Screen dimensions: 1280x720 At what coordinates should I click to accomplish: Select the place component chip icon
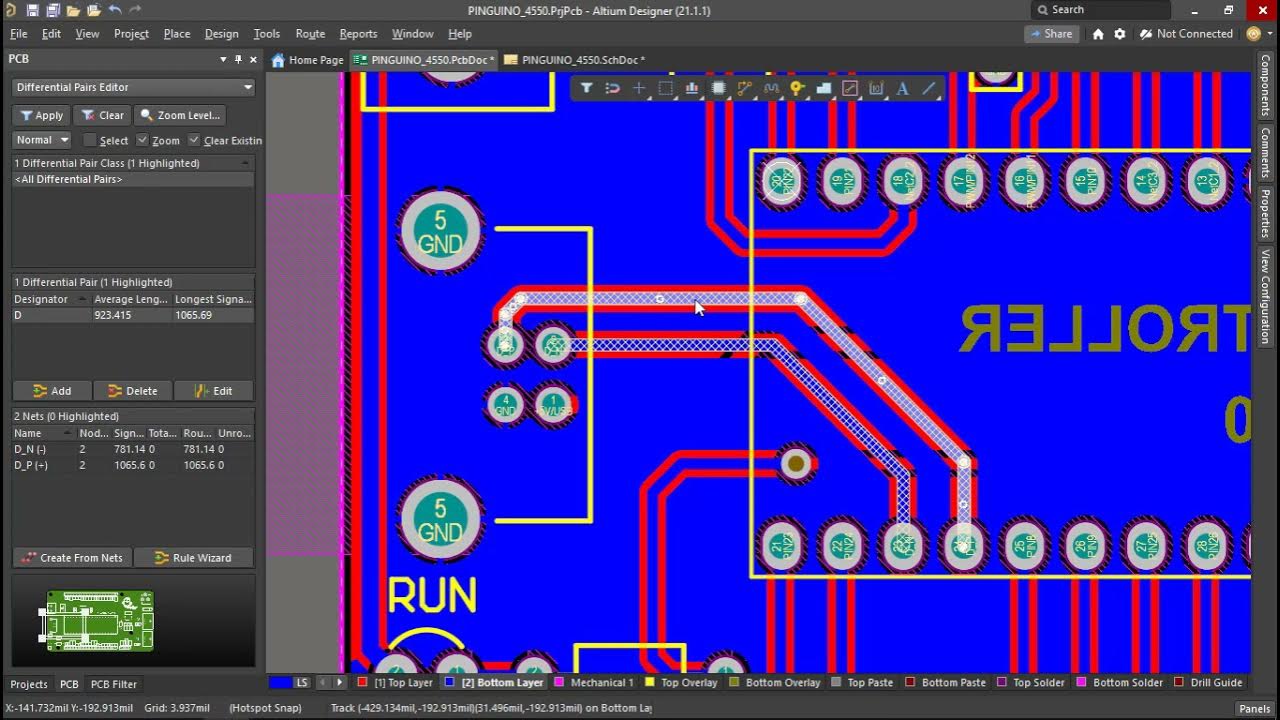point(718,88)
